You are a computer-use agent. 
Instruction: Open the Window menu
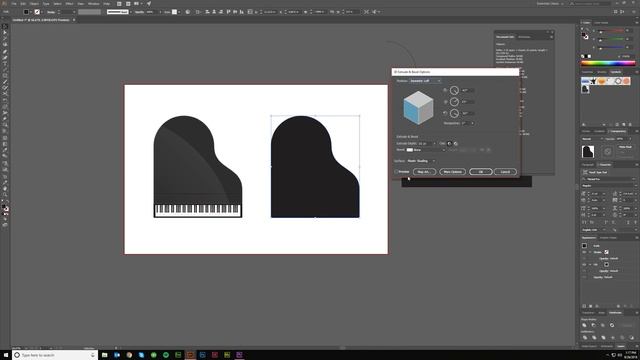pyautogui.click(x=93, y=4)
